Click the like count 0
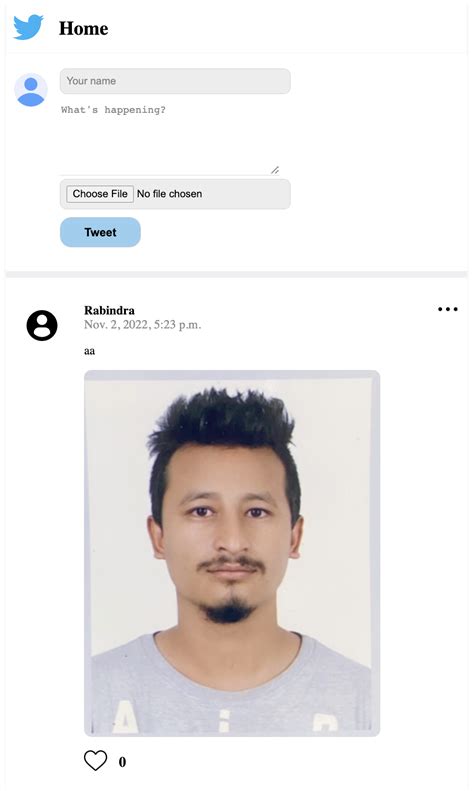Screen dimensions: 474x791 (x=122, y=762)
